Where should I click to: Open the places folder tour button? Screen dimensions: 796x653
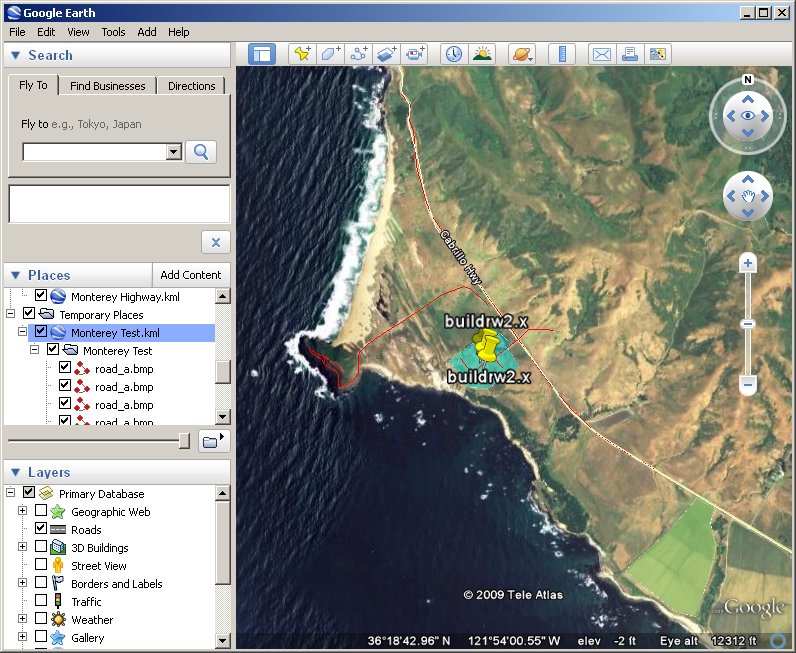(x=214, y=441)
